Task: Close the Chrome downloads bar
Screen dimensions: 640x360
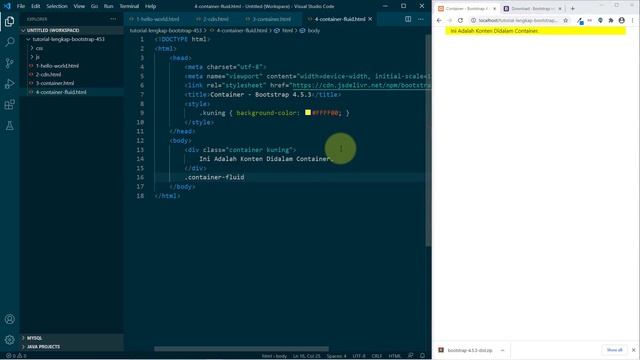Action: click(633, 350)
